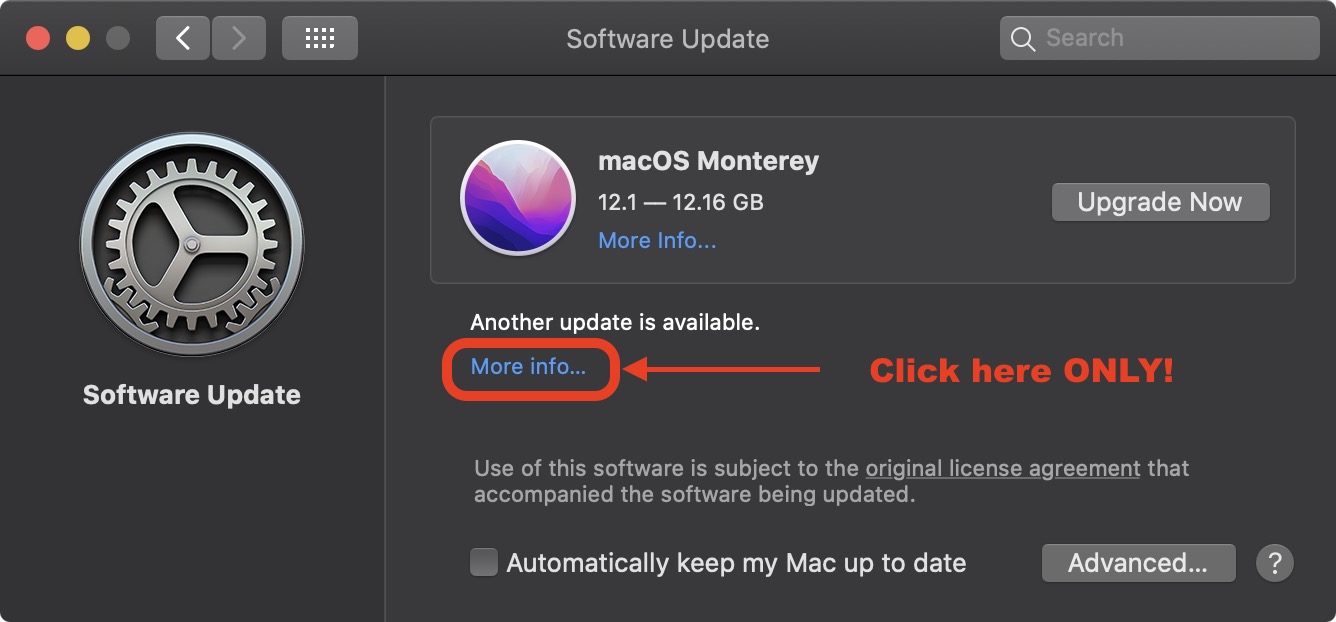The height and width of the screenshot is (622, 1336).
Task: Click the macOS Monterey round icon
Action: (x=517, y=198)
